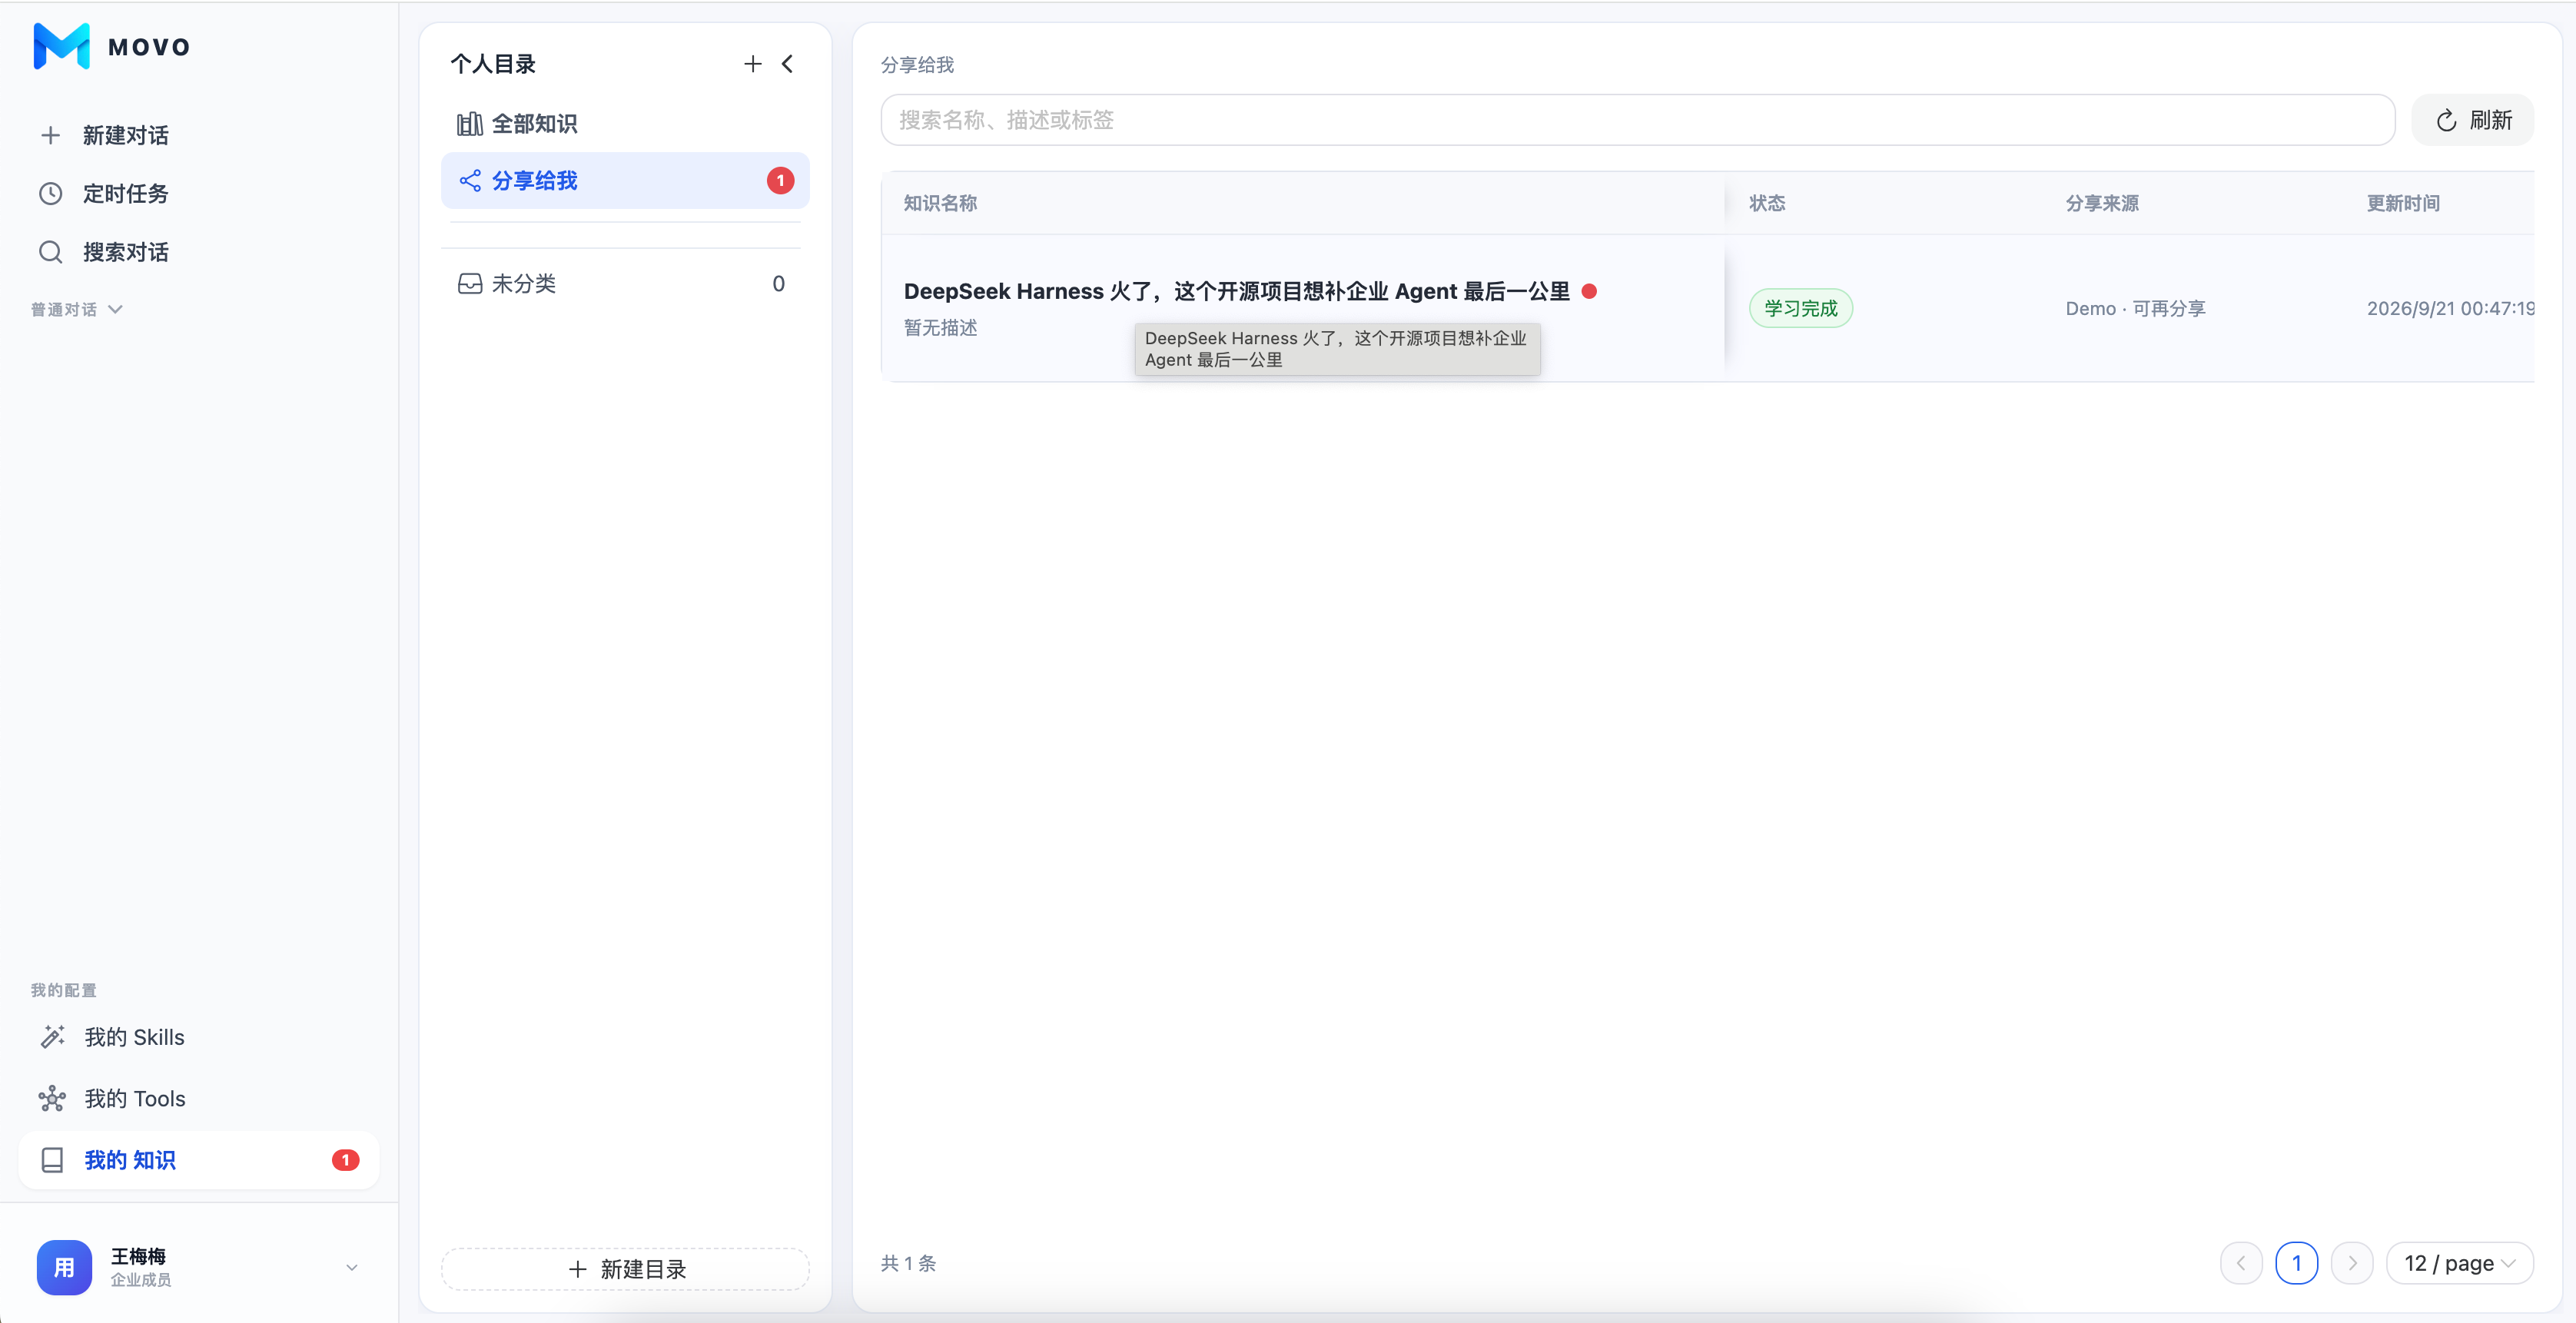The width and height of the screenshot is (2576, 1323).
Task: Click the 新建目录 button
Action: [x=625, y=1269]
